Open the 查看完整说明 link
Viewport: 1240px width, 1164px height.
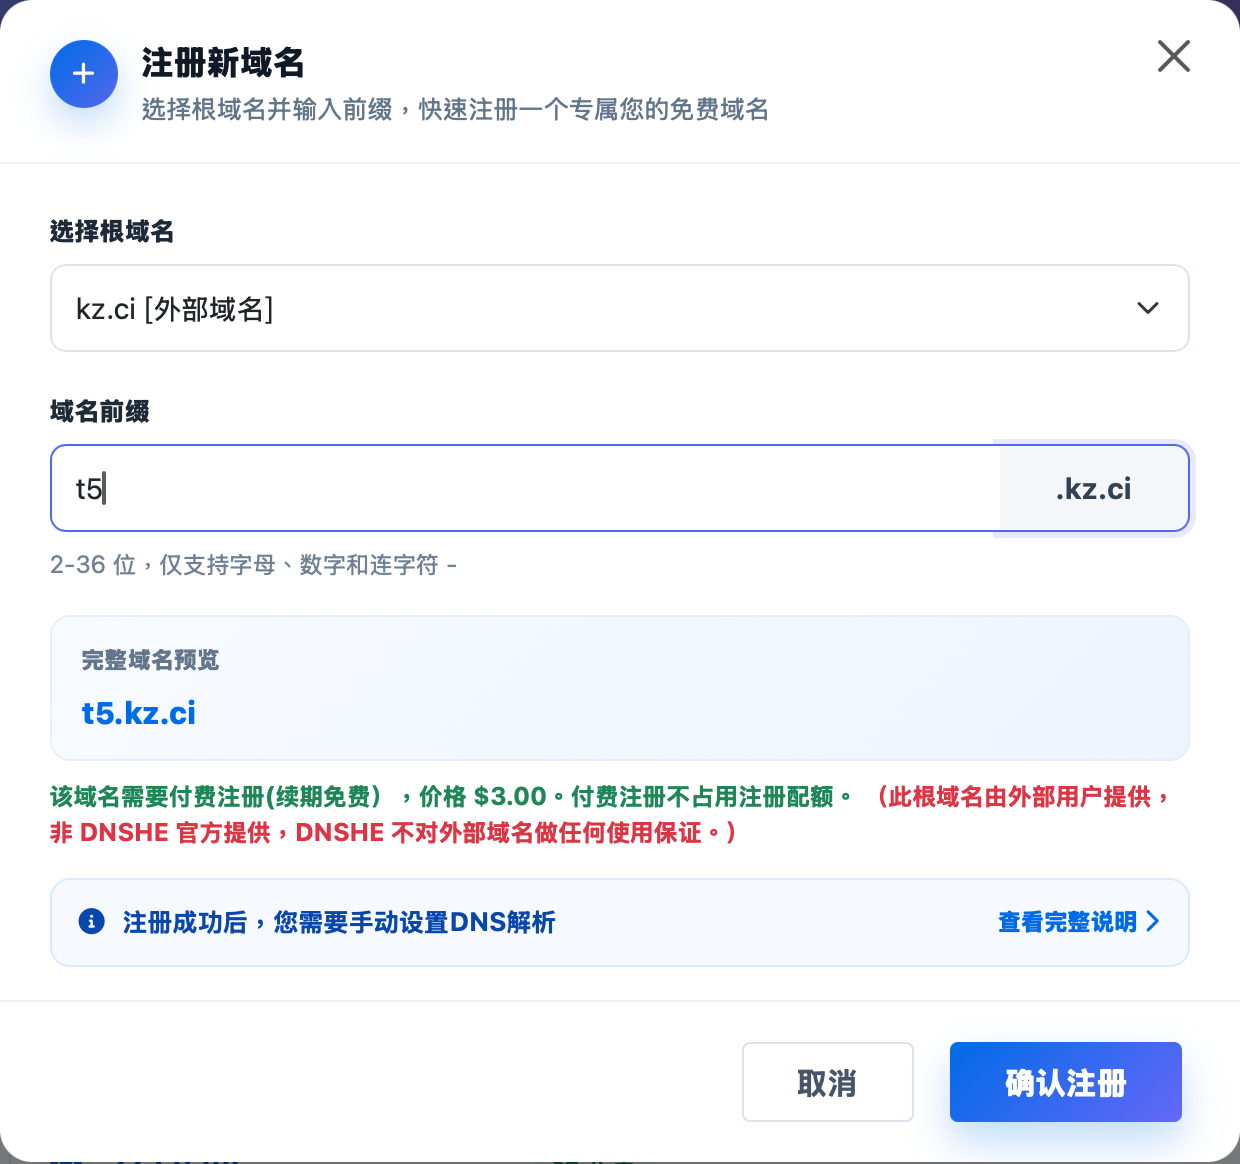(x=1079, y=921)
